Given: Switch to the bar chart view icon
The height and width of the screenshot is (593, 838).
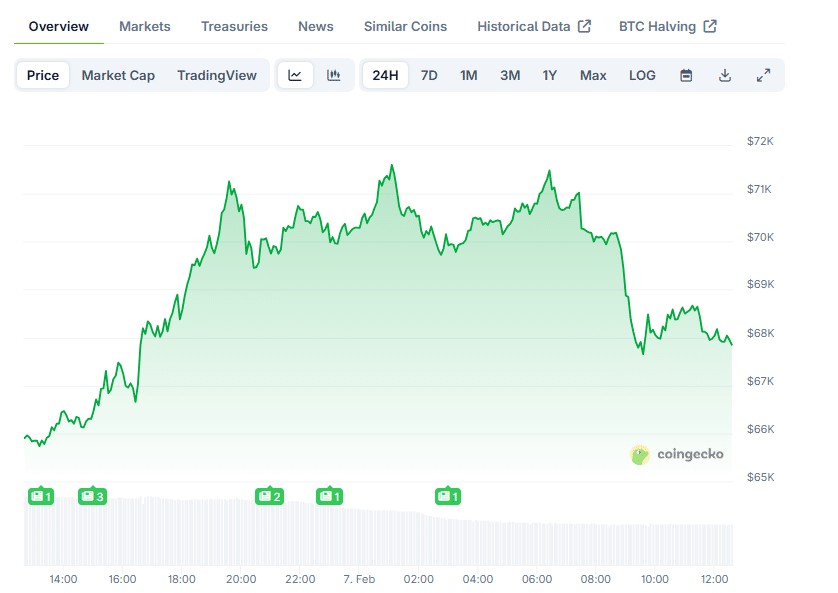Looking at the screenshot, I should (x=334, y=75).
